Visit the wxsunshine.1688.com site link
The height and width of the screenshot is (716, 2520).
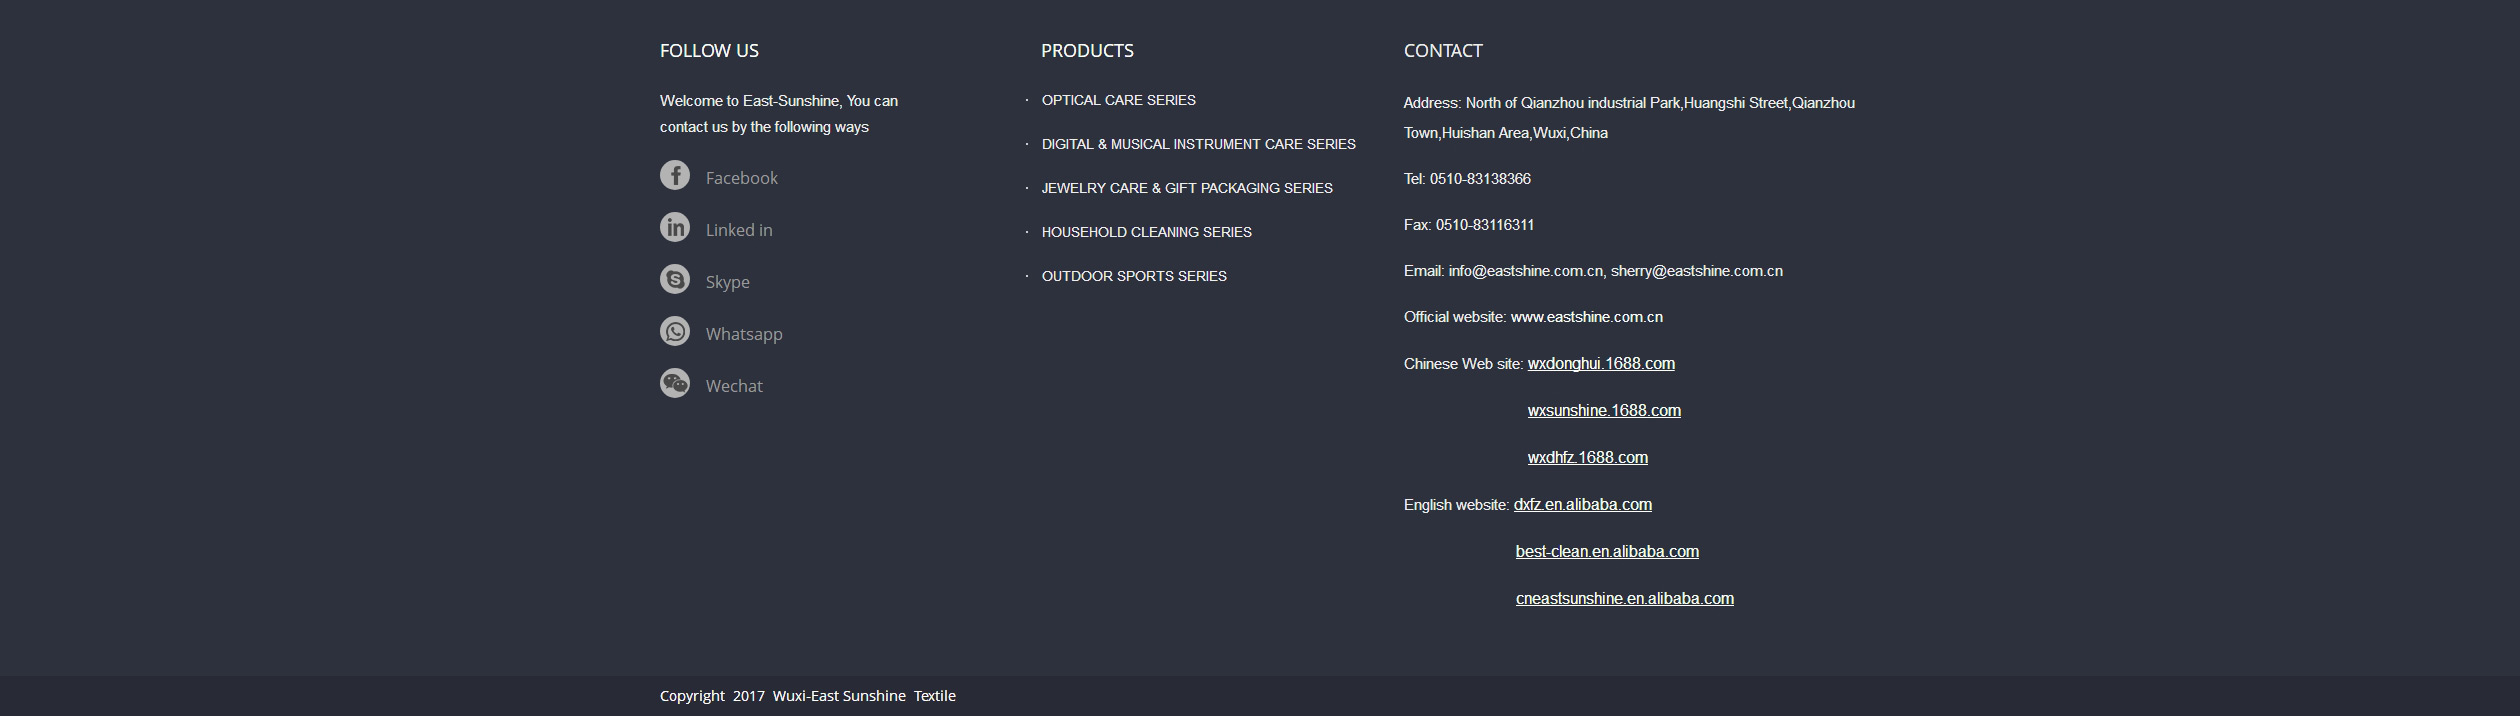coord(1603,411)
